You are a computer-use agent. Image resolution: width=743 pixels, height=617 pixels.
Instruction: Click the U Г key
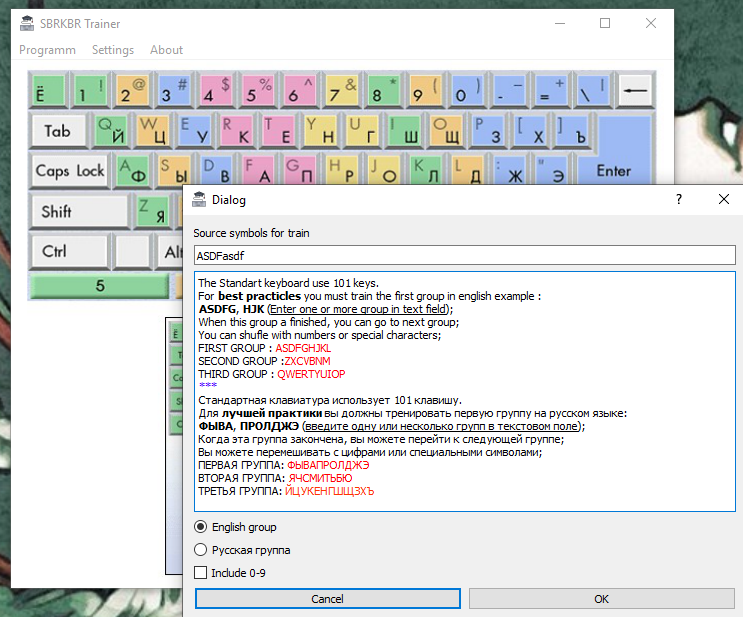[362, 130]
